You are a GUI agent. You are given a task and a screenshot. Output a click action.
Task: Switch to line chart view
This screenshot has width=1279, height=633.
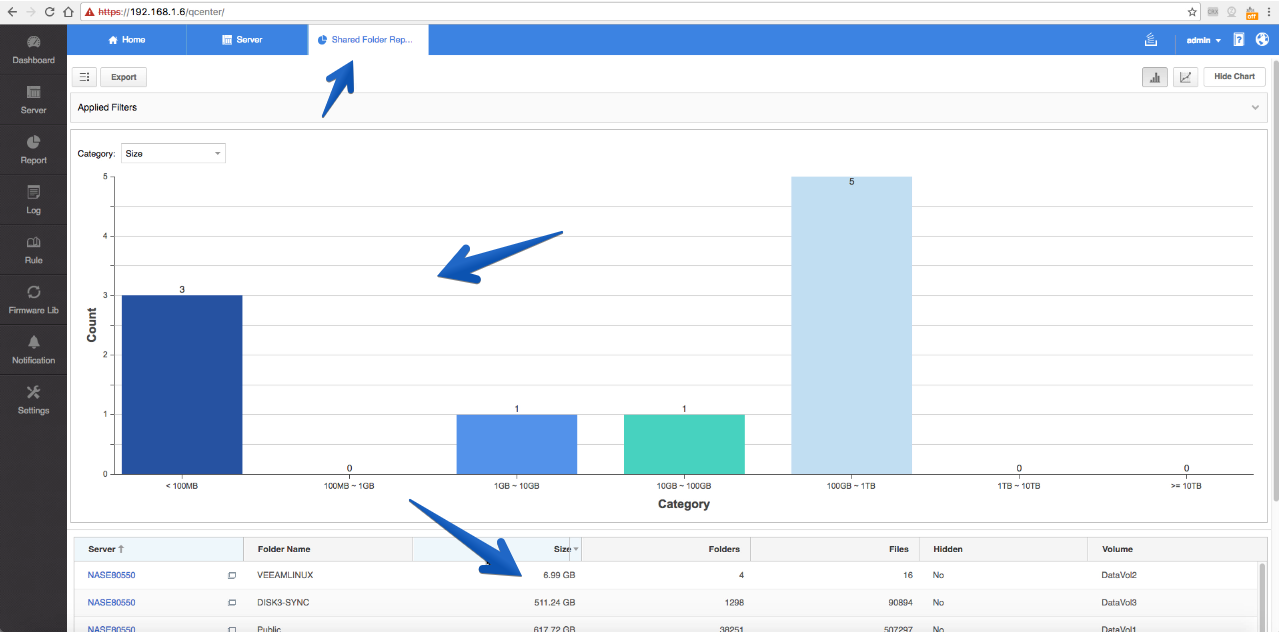pyautogui.click(x=1185, y=77)
